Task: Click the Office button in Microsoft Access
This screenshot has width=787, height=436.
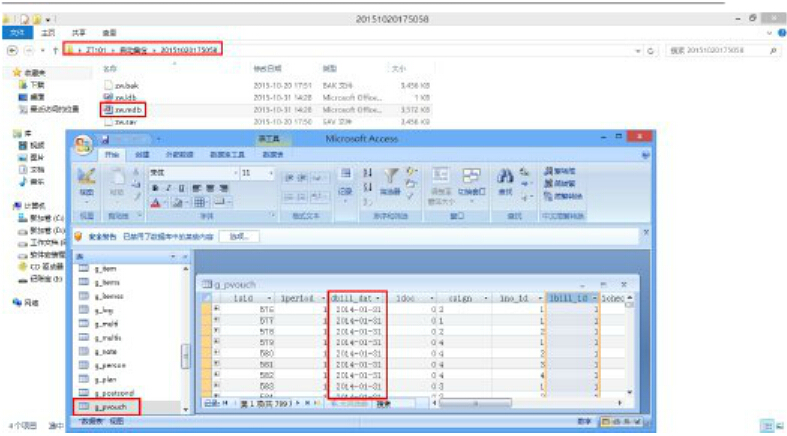Action: point(83,145)
